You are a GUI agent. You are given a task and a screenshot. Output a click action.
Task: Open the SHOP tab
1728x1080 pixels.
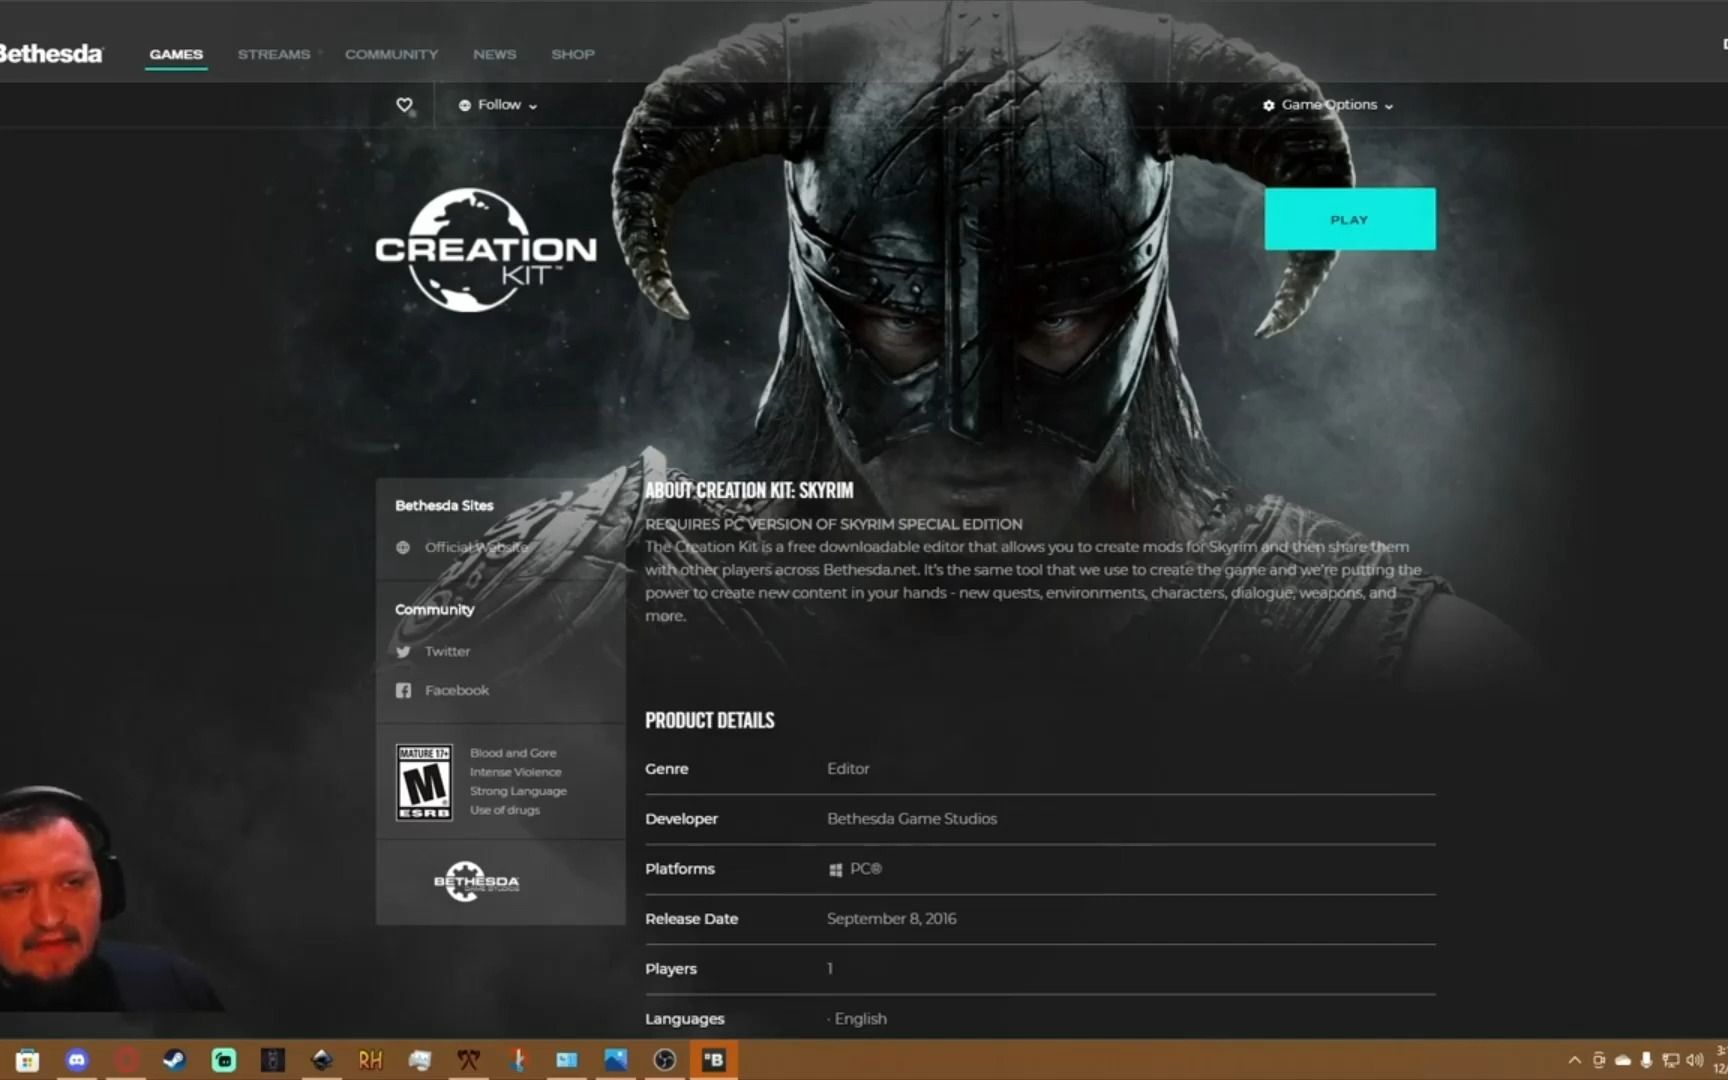tap(573, 54)
